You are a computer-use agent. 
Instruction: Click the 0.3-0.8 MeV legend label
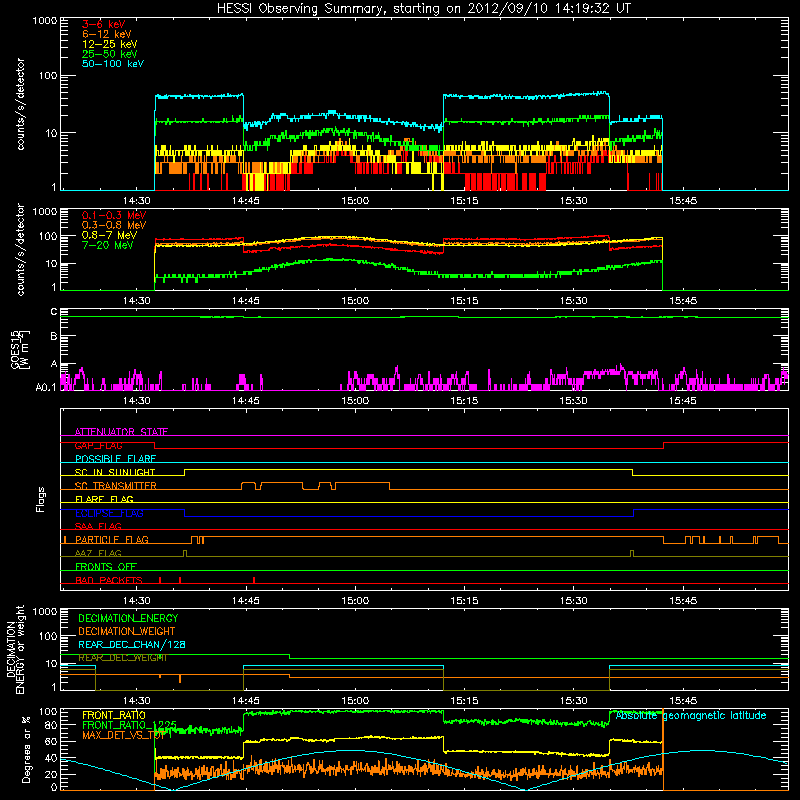point(114,225)
